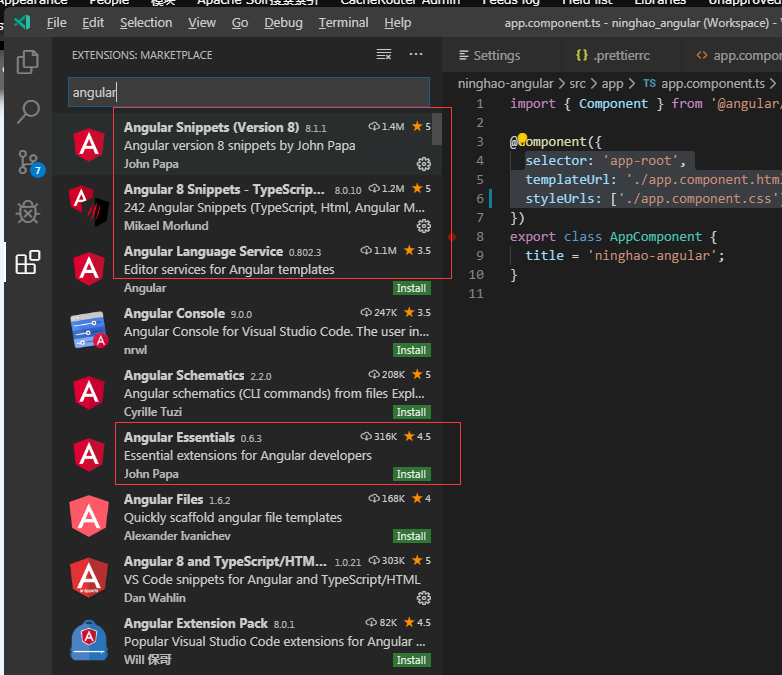Open Extensions panel more actions ellipsis
Viewport: 782px width, 675px height.
(415, 54)
